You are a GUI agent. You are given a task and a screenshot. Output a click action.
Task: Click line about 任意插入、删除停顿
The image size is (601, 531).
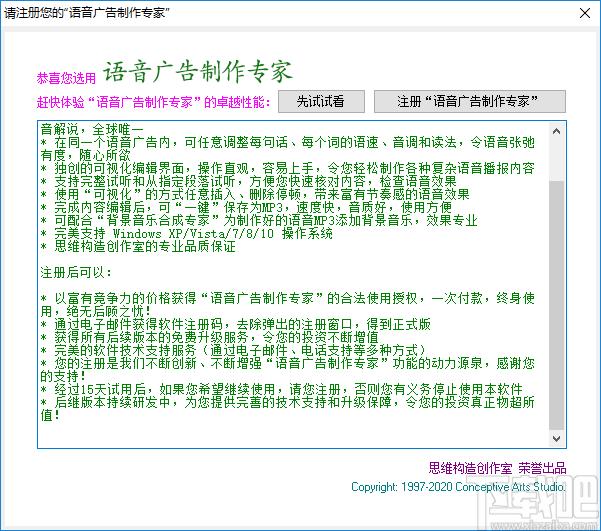255,194
